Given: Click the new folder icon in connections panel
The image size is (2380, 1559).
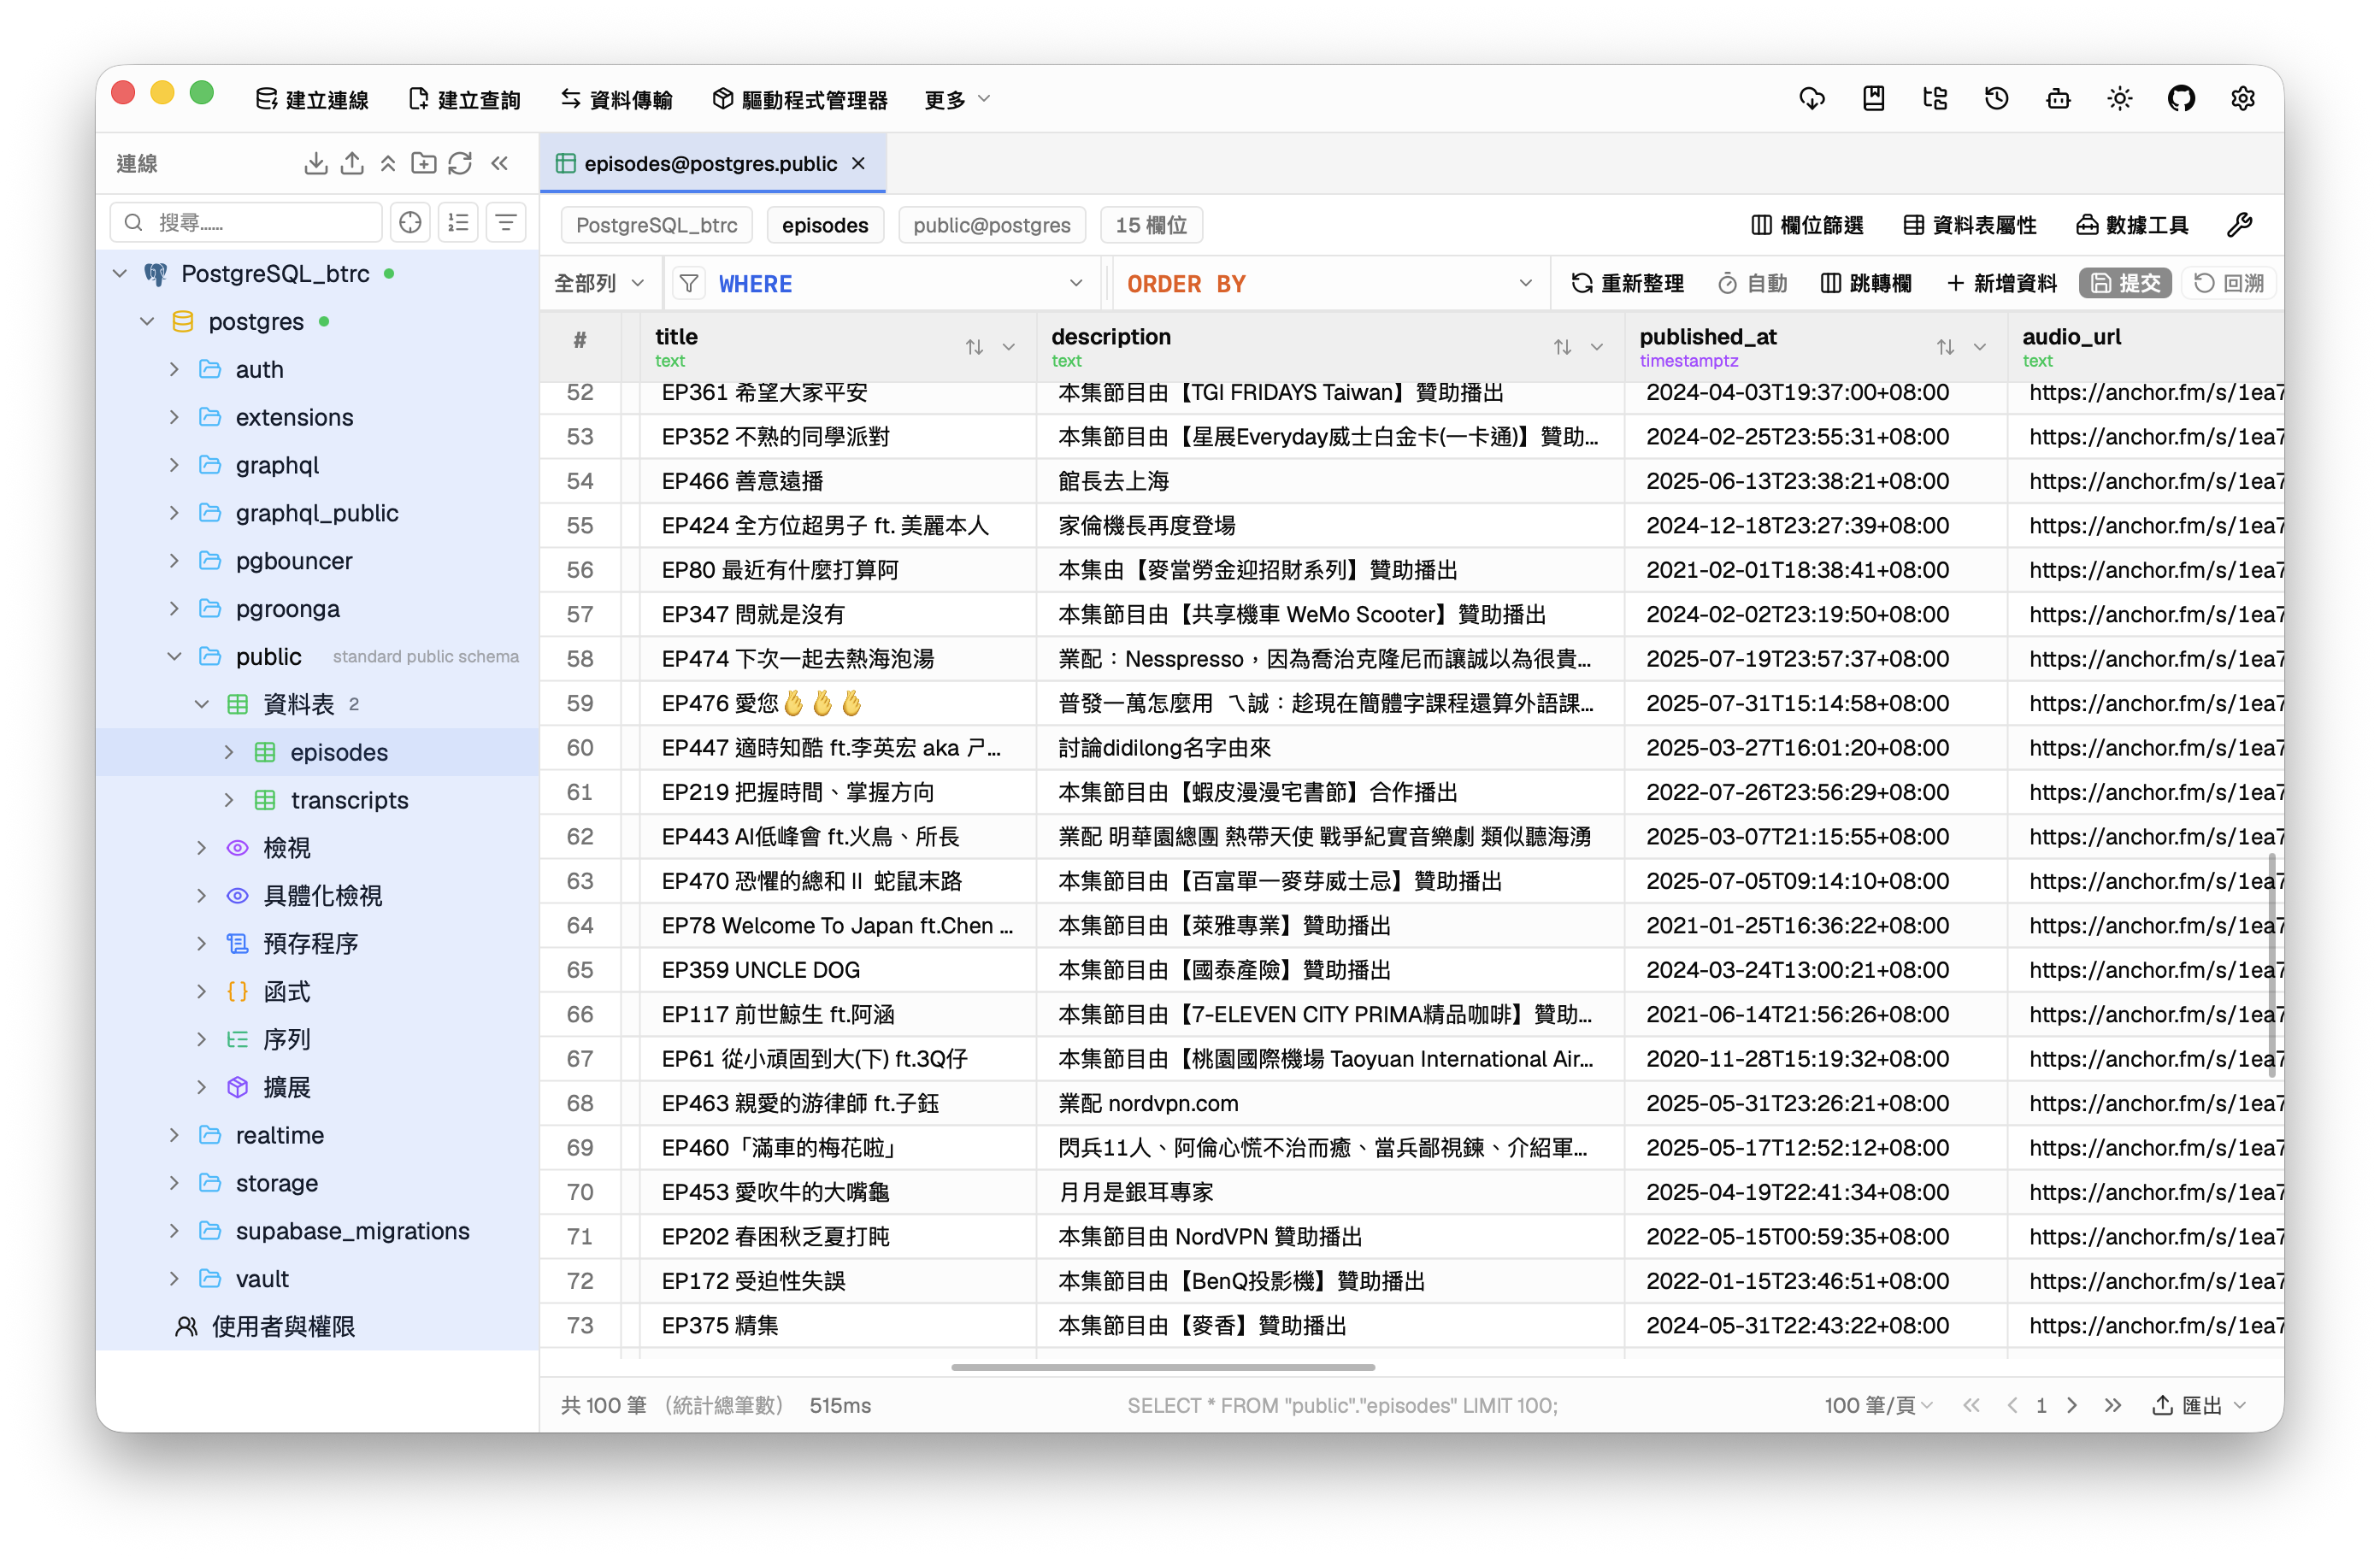Looking at the screenshot, I should coord(424,163).
